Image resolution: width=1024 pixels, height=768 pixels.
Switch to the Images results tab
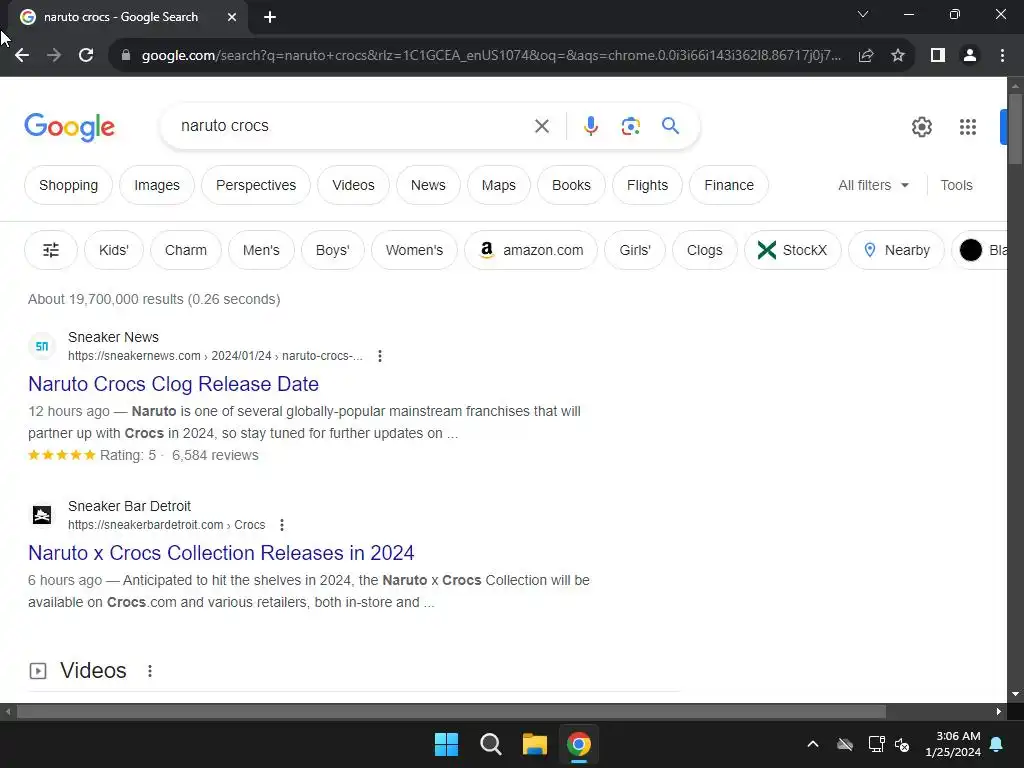(x=157, y=185)
